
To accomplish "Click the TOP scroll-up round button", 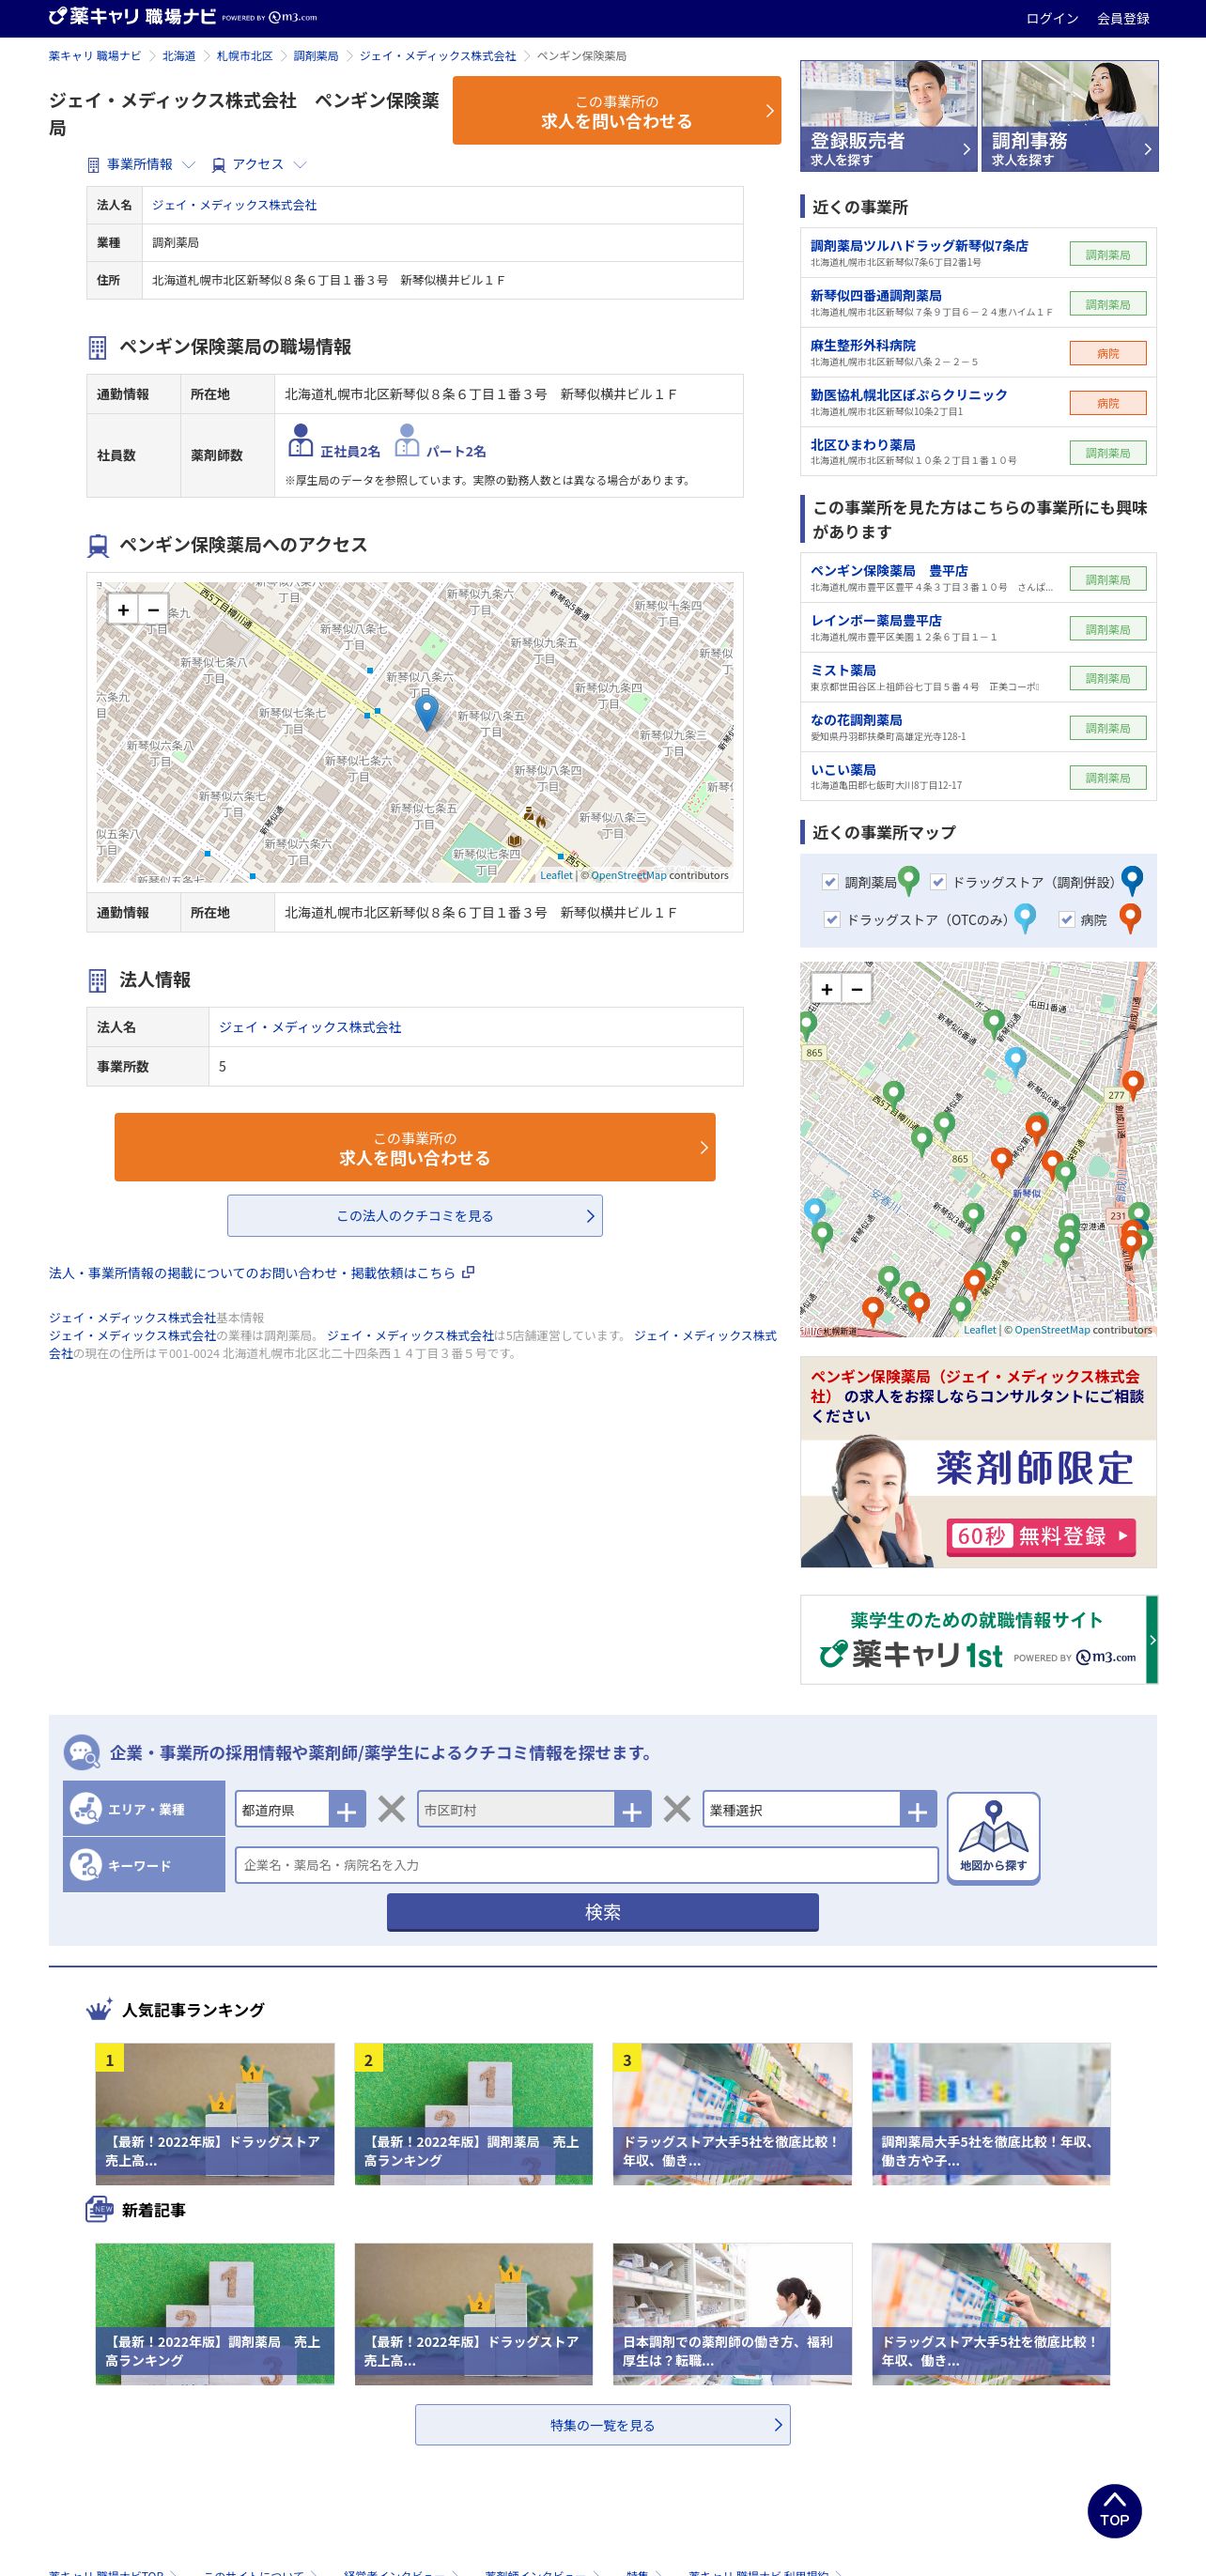I will click(x=1114, y=2511).
